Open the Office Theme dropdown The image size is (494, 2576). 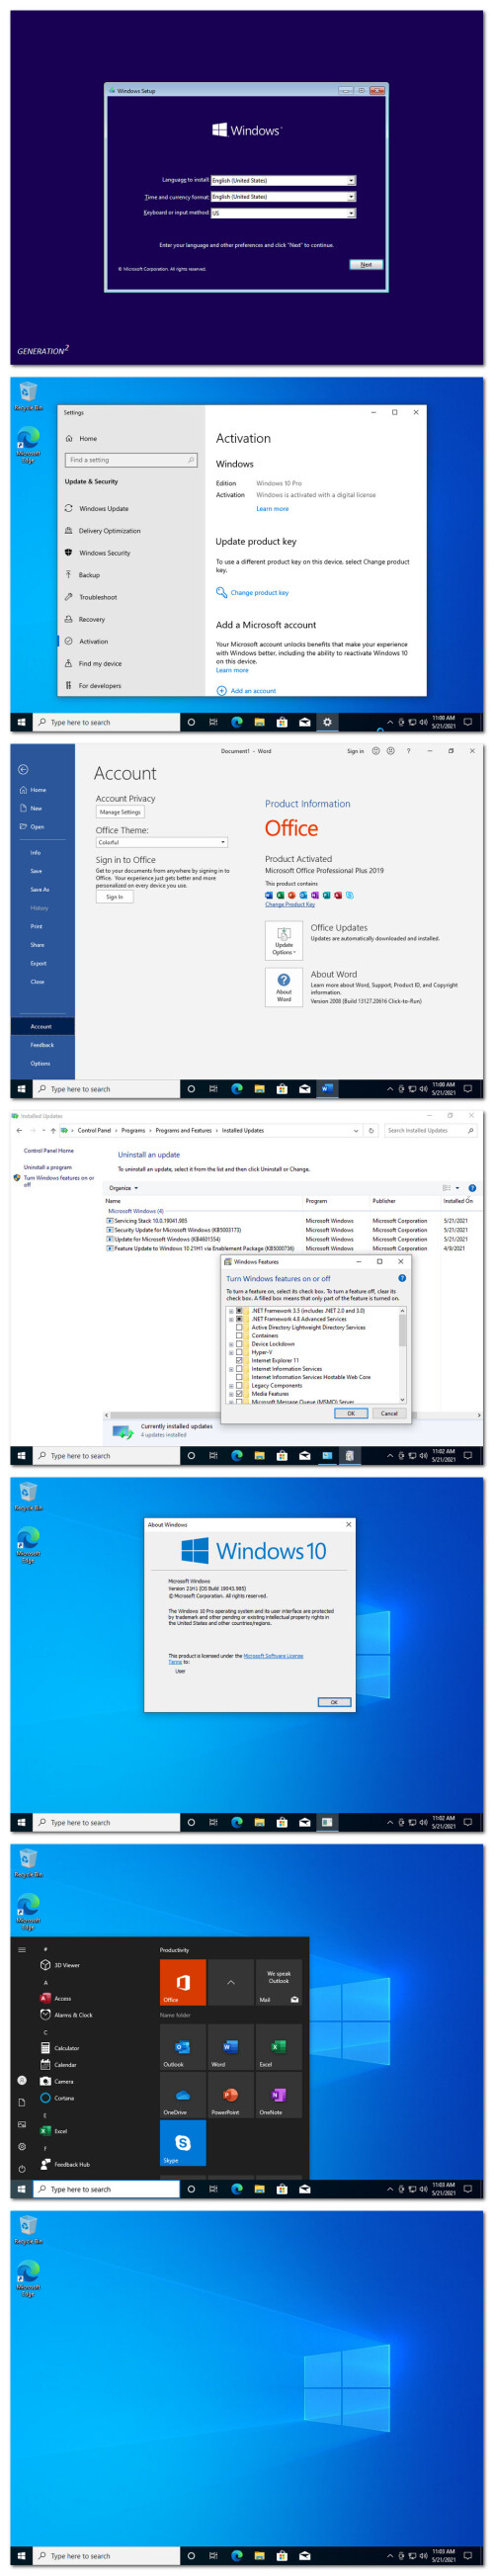coord(162,843)
